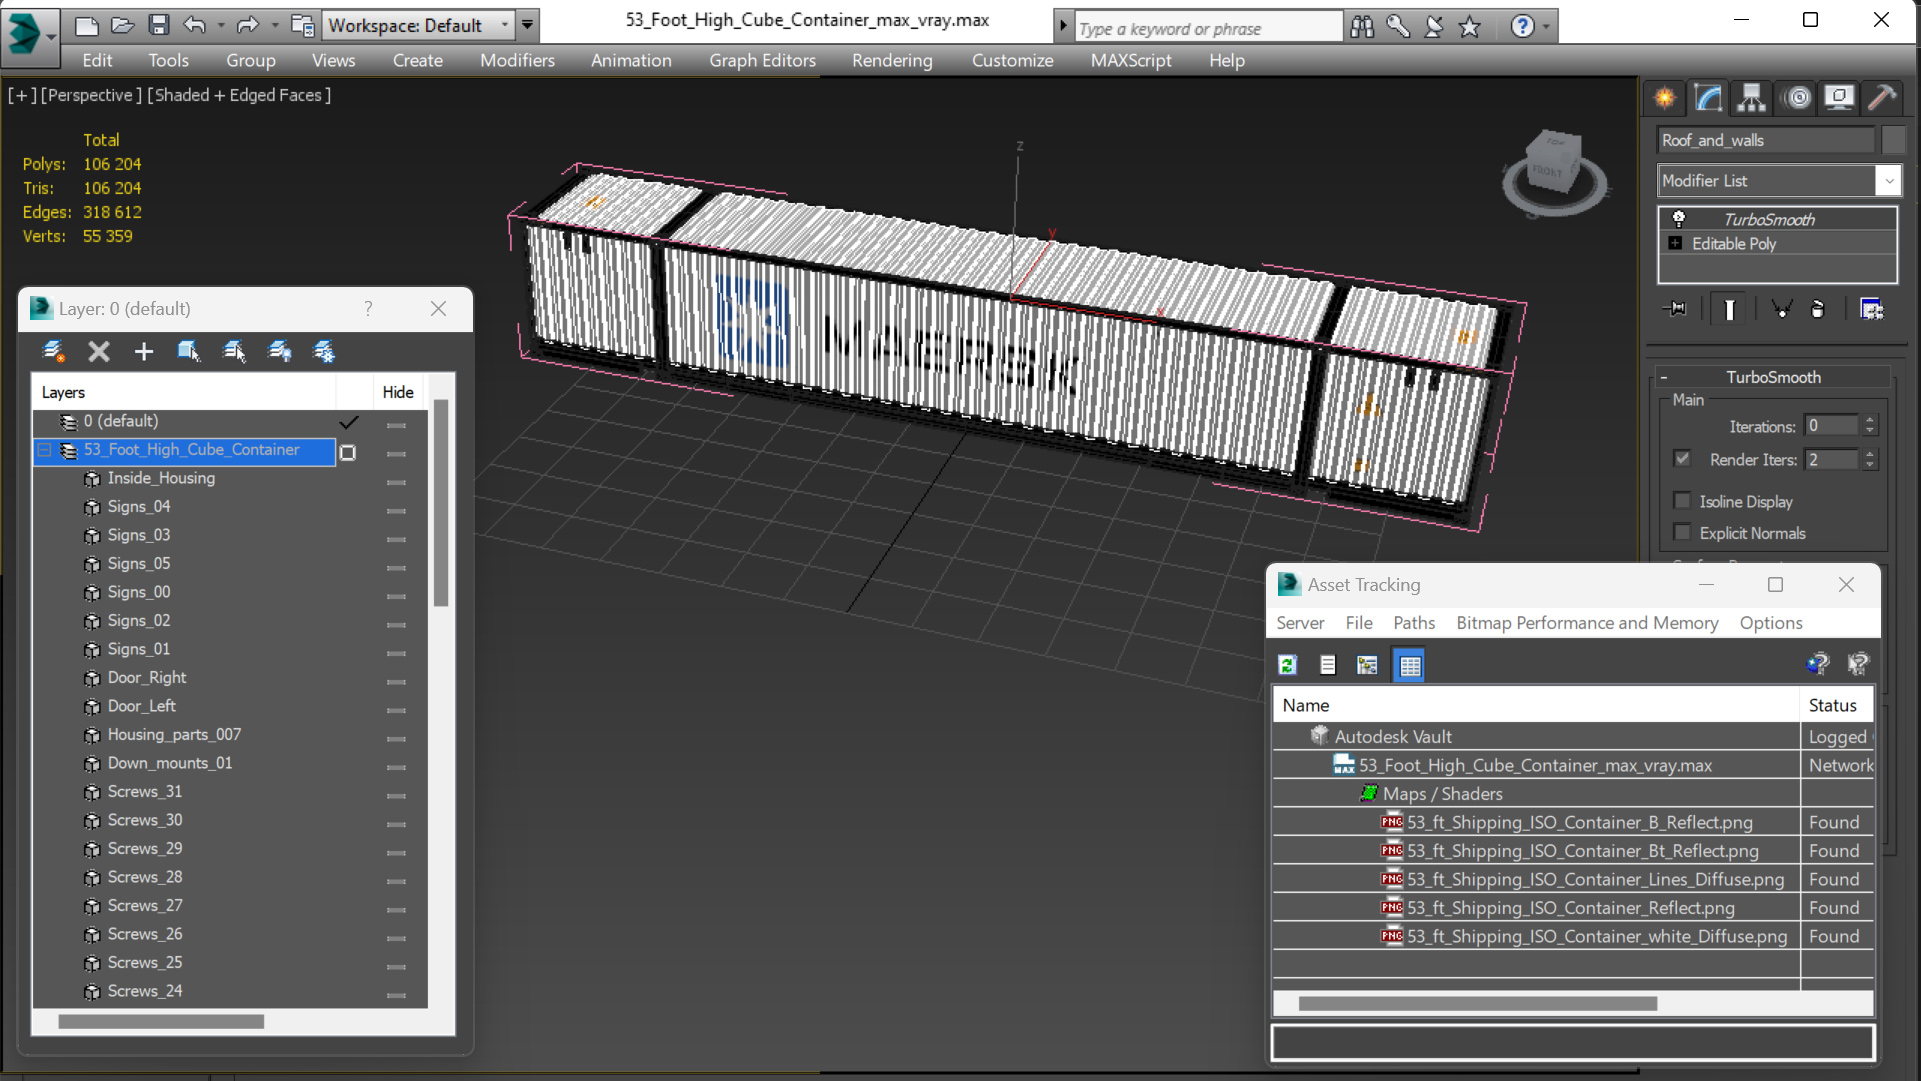Toggle hide for Signs_04 object
This screenshot has height=1081, width=1921.
tap(396, 510)
